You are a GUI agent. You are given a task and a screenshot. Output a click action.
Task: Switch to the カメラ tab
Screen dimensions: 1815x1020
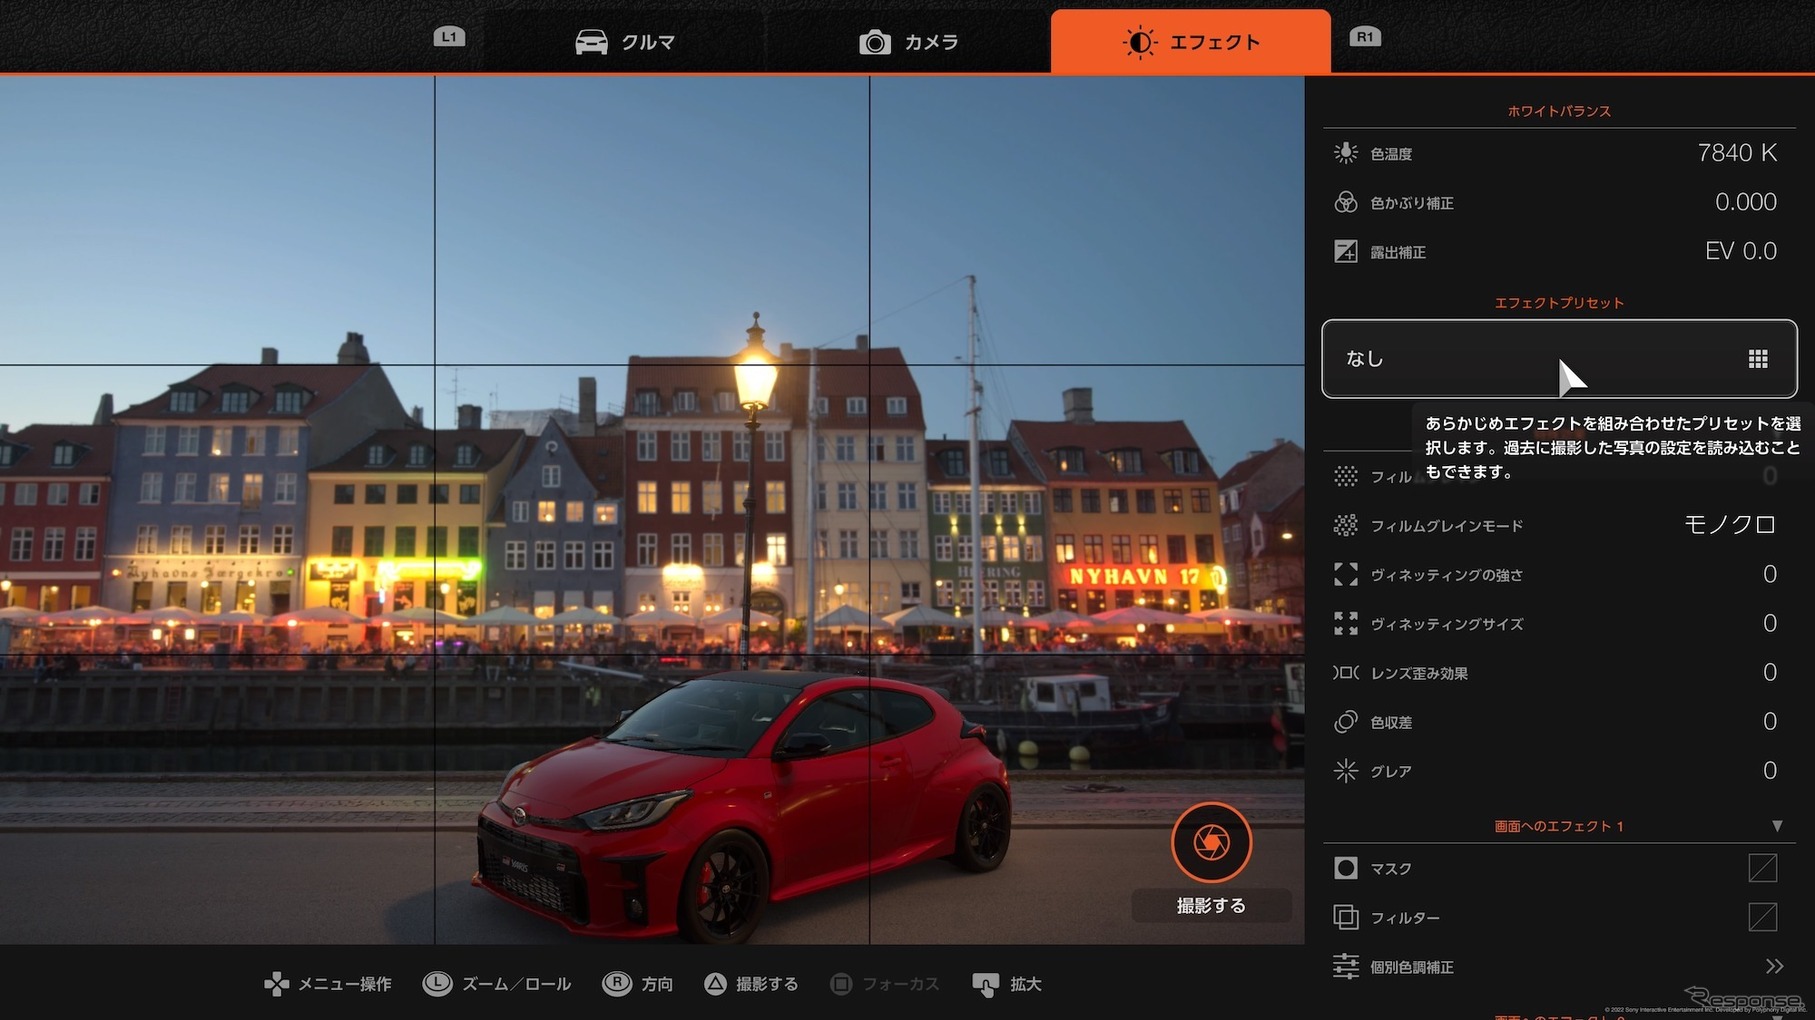click(908, 42)
